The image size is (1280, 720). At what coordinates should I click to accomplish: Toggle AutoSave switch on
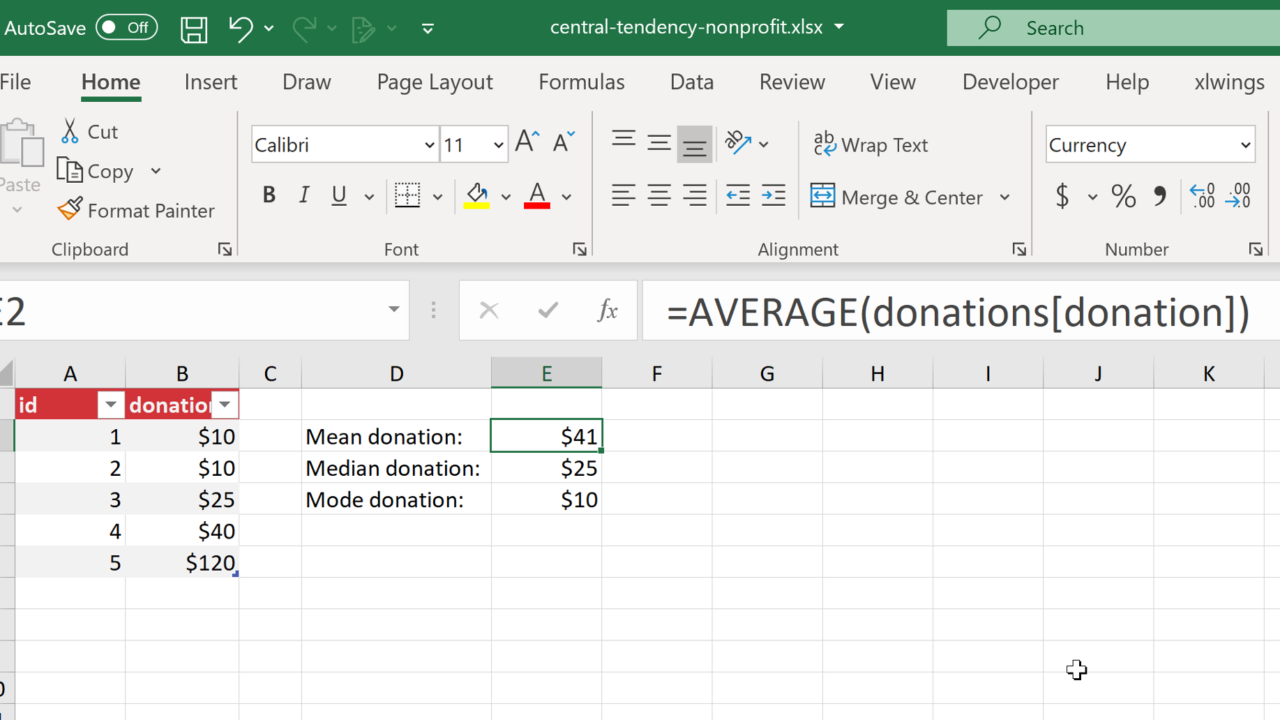click(x=127, y=28)
